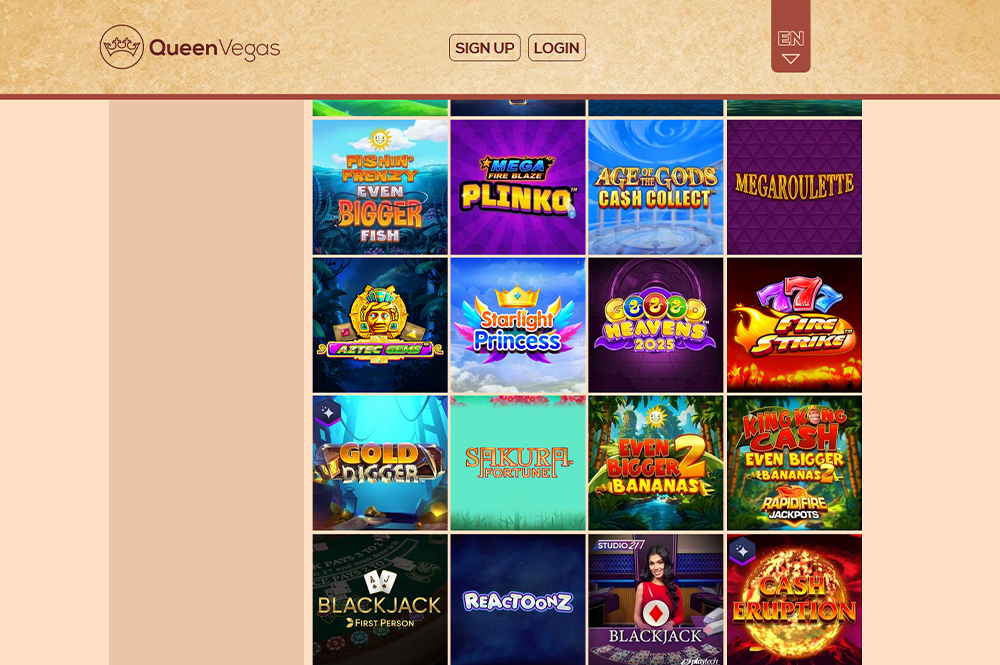Click the SIGN UP button
The height and width of the screenshot is (665, 1000).
pos(485,48)
